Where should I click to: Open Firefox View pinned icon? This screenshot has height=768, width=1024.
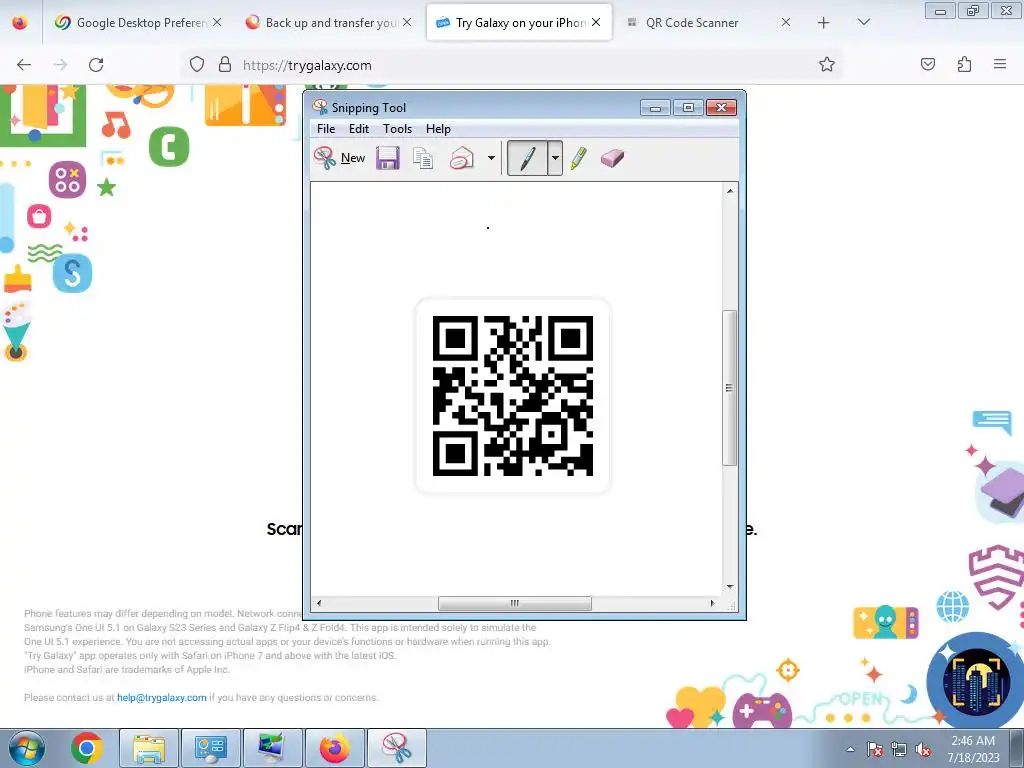point(20,23)
